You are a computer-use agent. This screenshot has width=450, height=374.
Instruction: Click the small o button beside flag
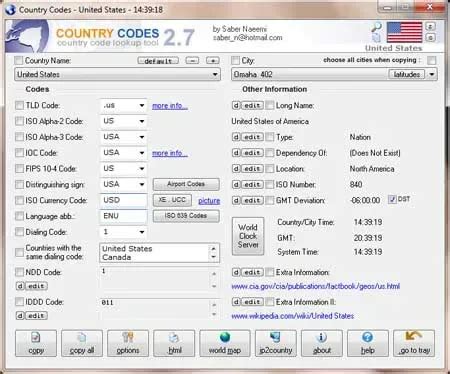click(x=430, y=37)
